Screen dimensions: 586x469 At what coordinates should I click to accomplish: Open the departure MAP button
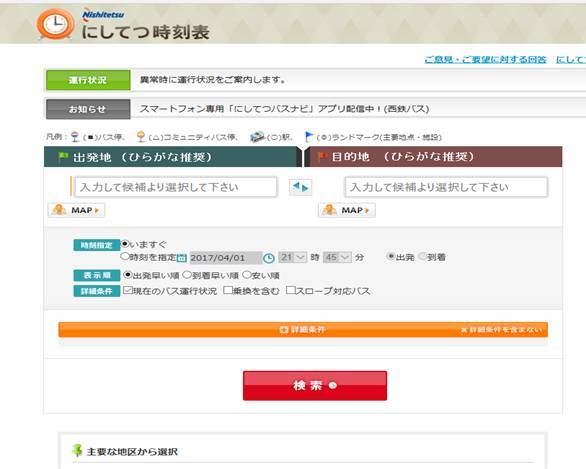(76, 210)
